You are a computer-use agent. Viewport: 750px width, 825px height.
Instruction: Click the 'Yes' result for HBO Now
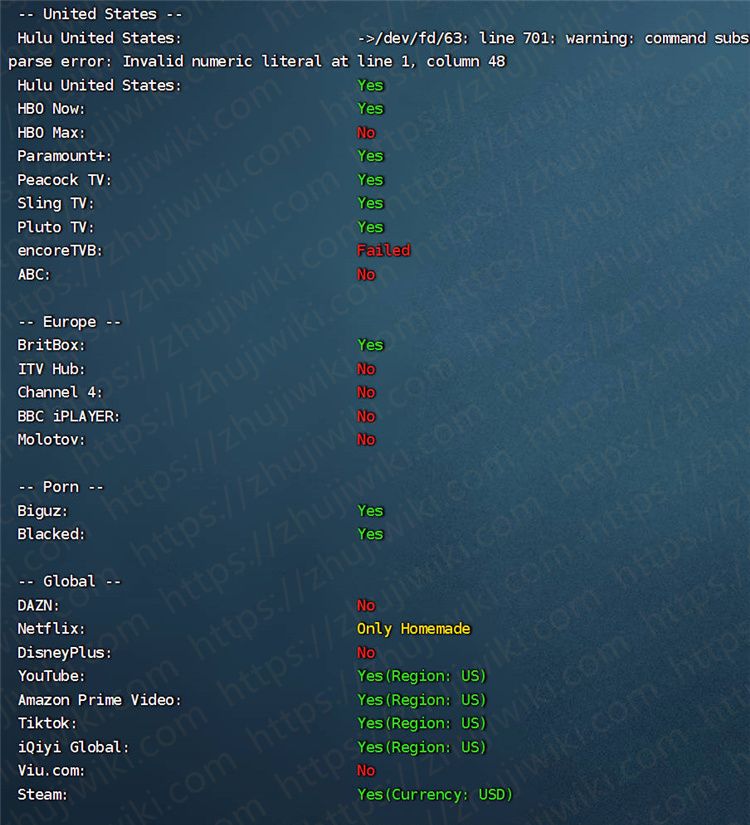pos(371,109)
